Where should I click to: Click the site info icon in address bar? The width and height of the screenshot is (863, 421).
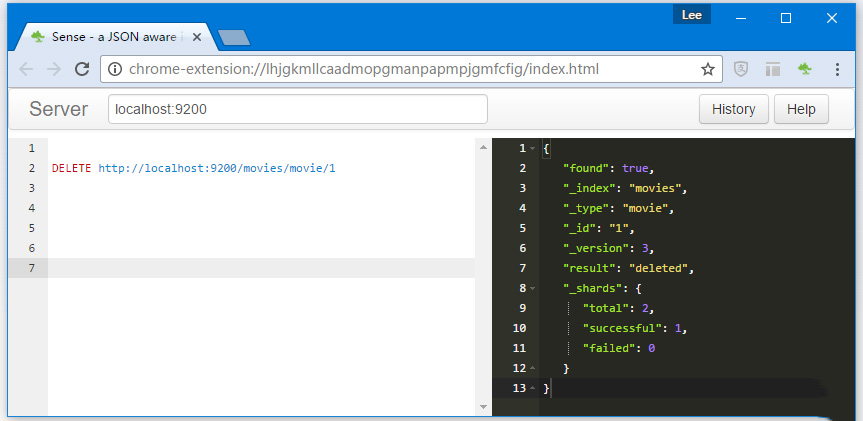115,69
